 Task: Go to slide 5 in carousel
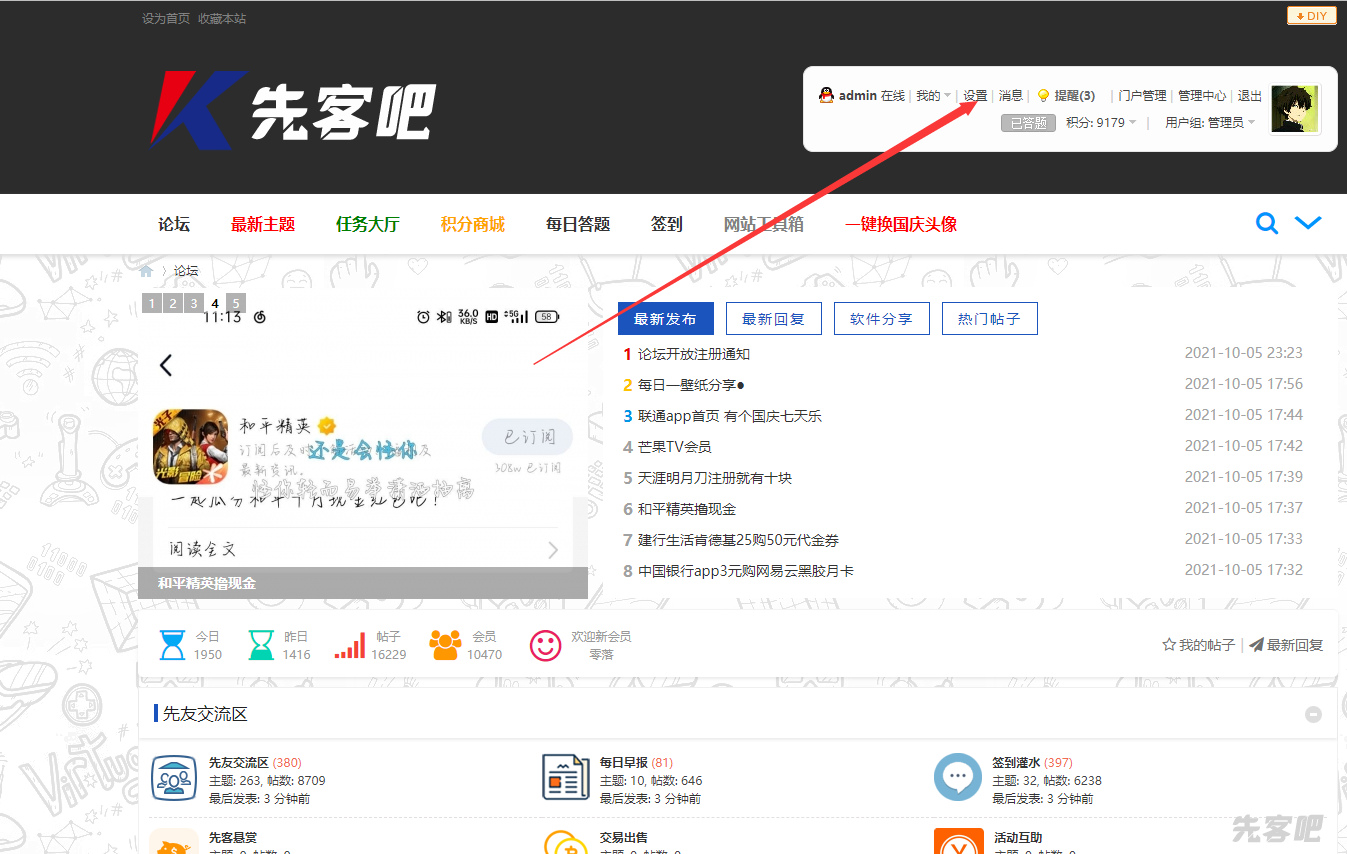tap(235, 303)
